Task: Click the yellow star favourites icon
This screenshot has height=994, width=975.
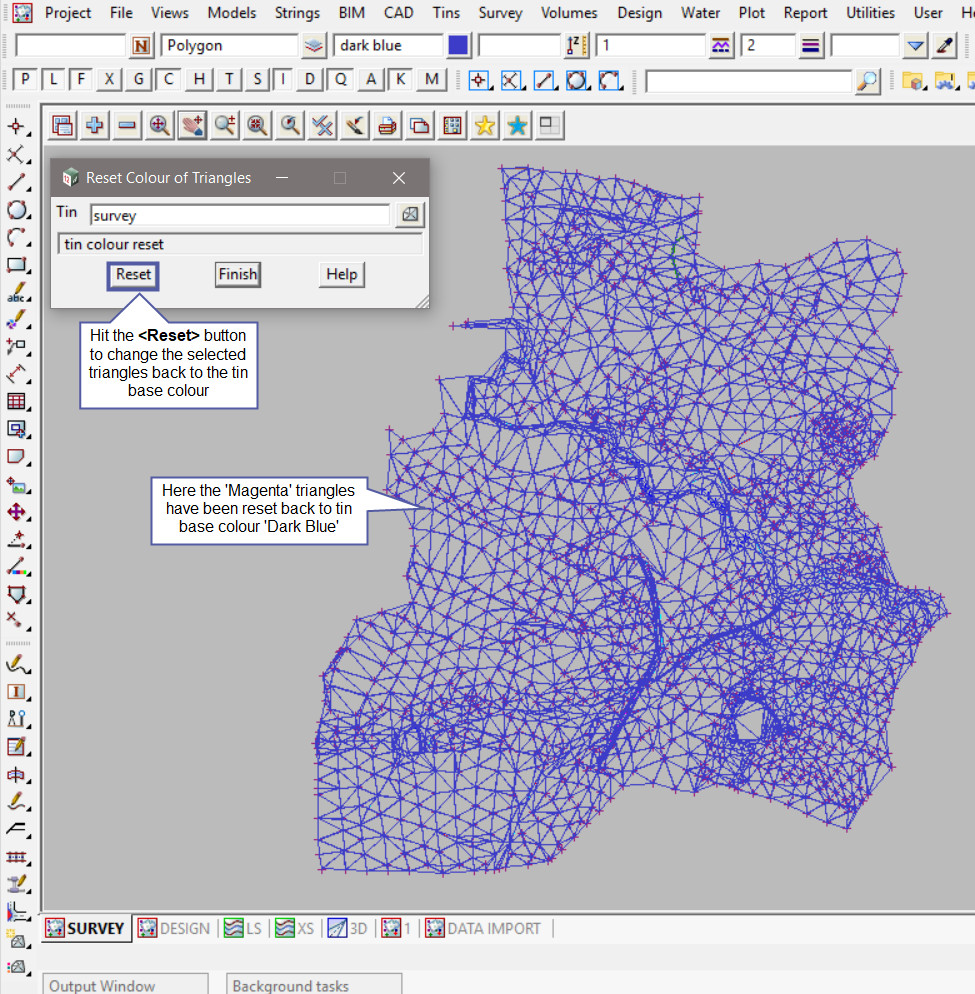Action: [484, 125]
